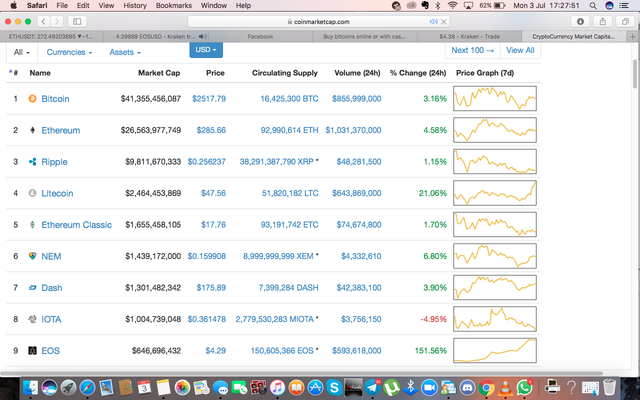Click the Dash coin logo
Viewport: 640px width, 400px height.
pos(32,288)
